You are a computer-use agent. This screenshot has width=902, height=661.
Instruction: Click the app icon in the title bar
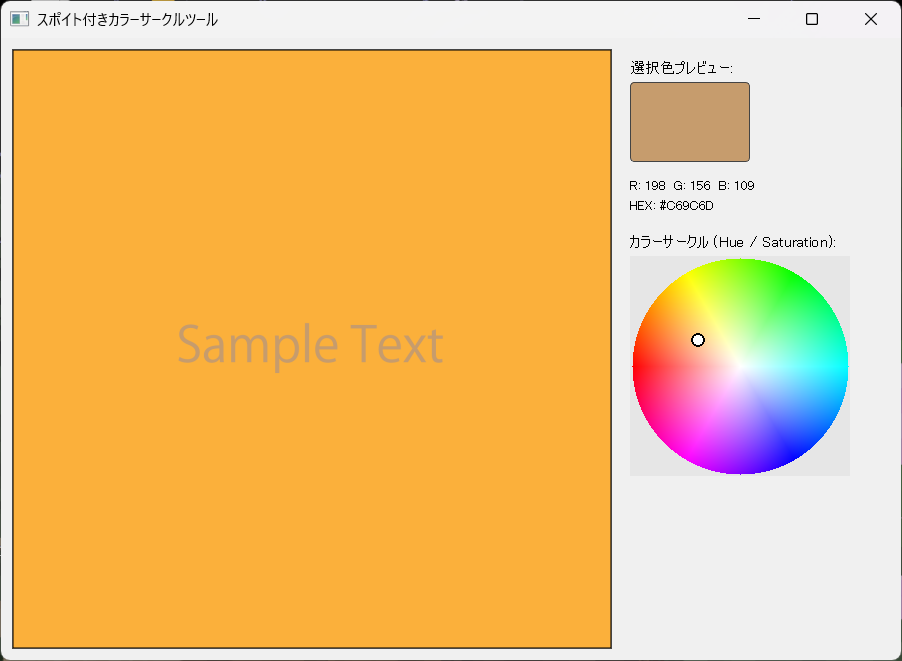(x=19, y=19)
